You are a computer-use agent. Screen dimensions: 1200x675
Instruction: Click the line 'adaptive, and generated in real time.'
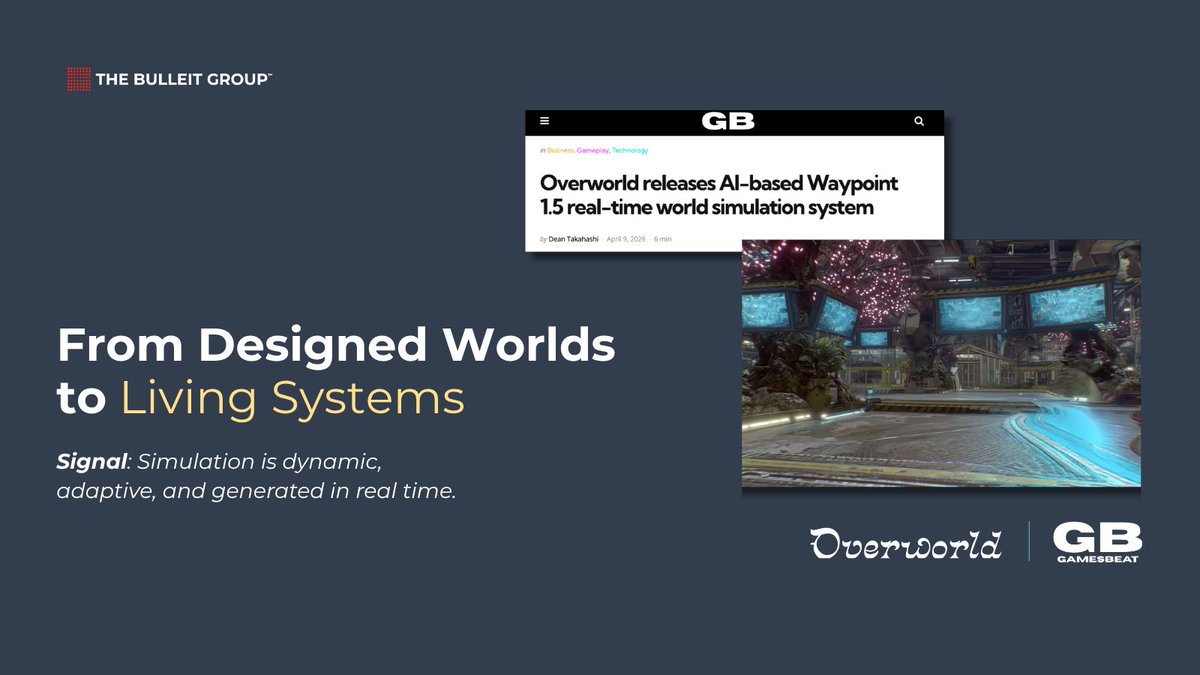tap(257, 493)
